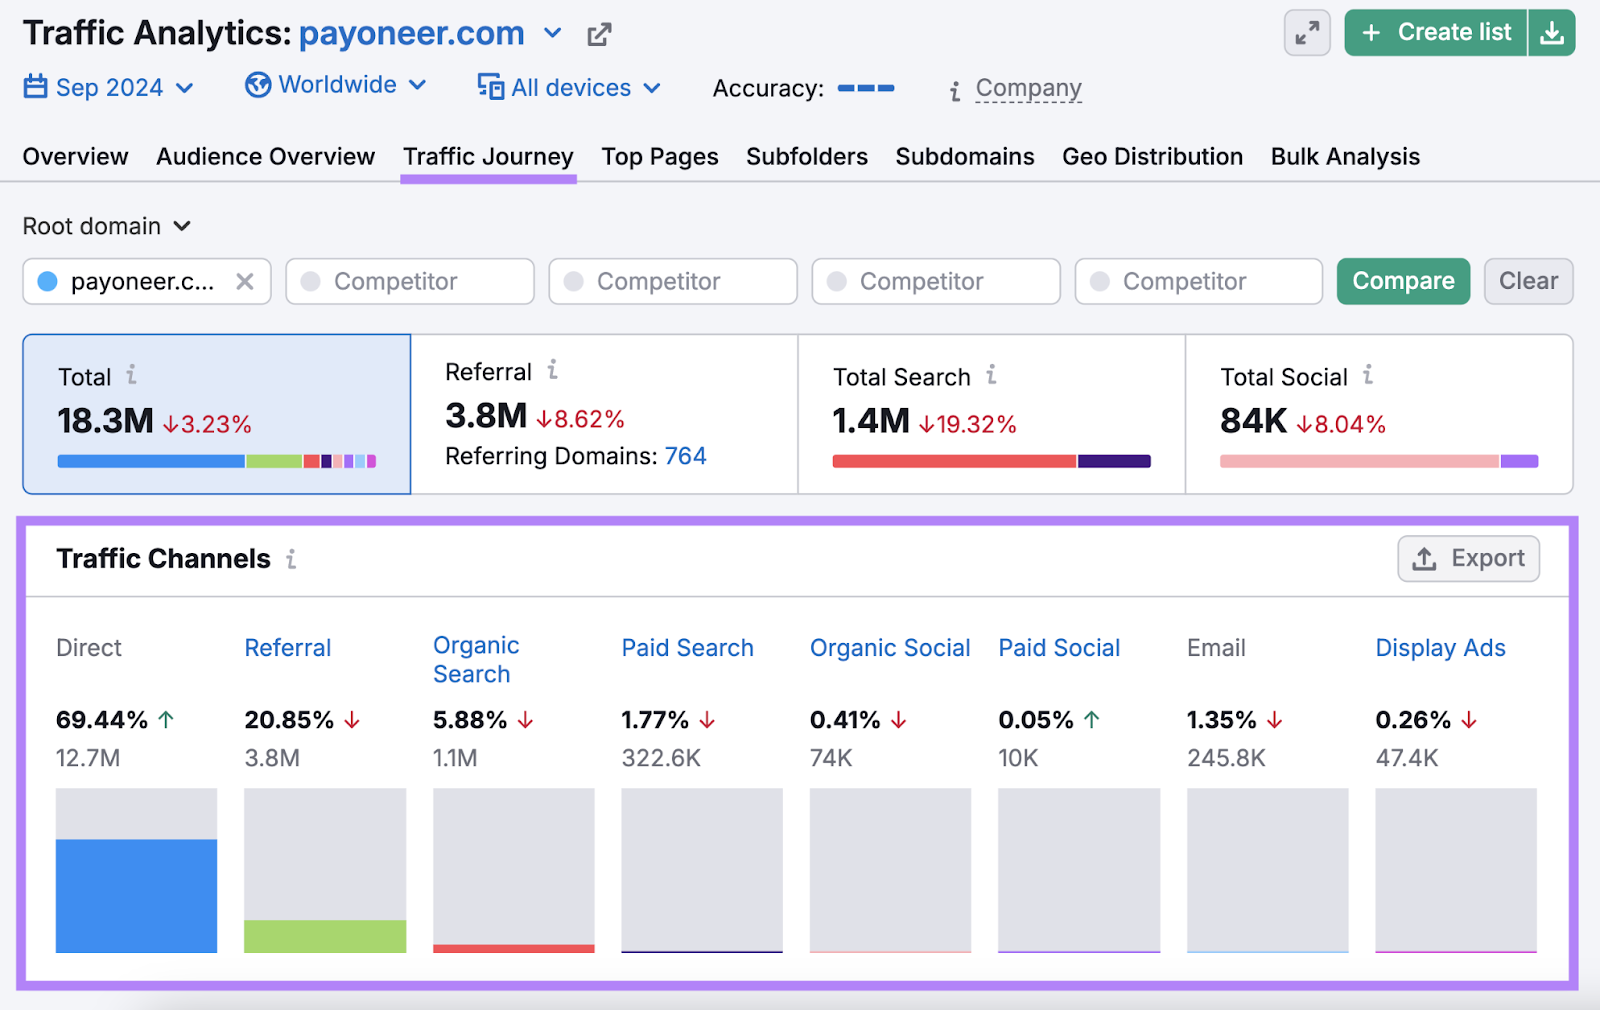Click the info icon beside Traffic Channels

(290, 560)
